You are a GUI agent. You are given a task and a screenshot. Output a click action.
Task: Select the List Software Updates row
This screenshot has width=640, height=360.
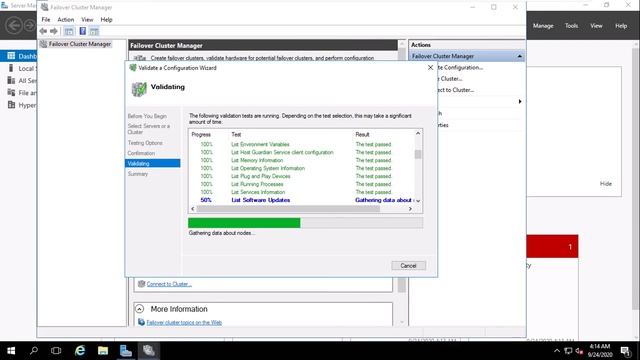301,200
